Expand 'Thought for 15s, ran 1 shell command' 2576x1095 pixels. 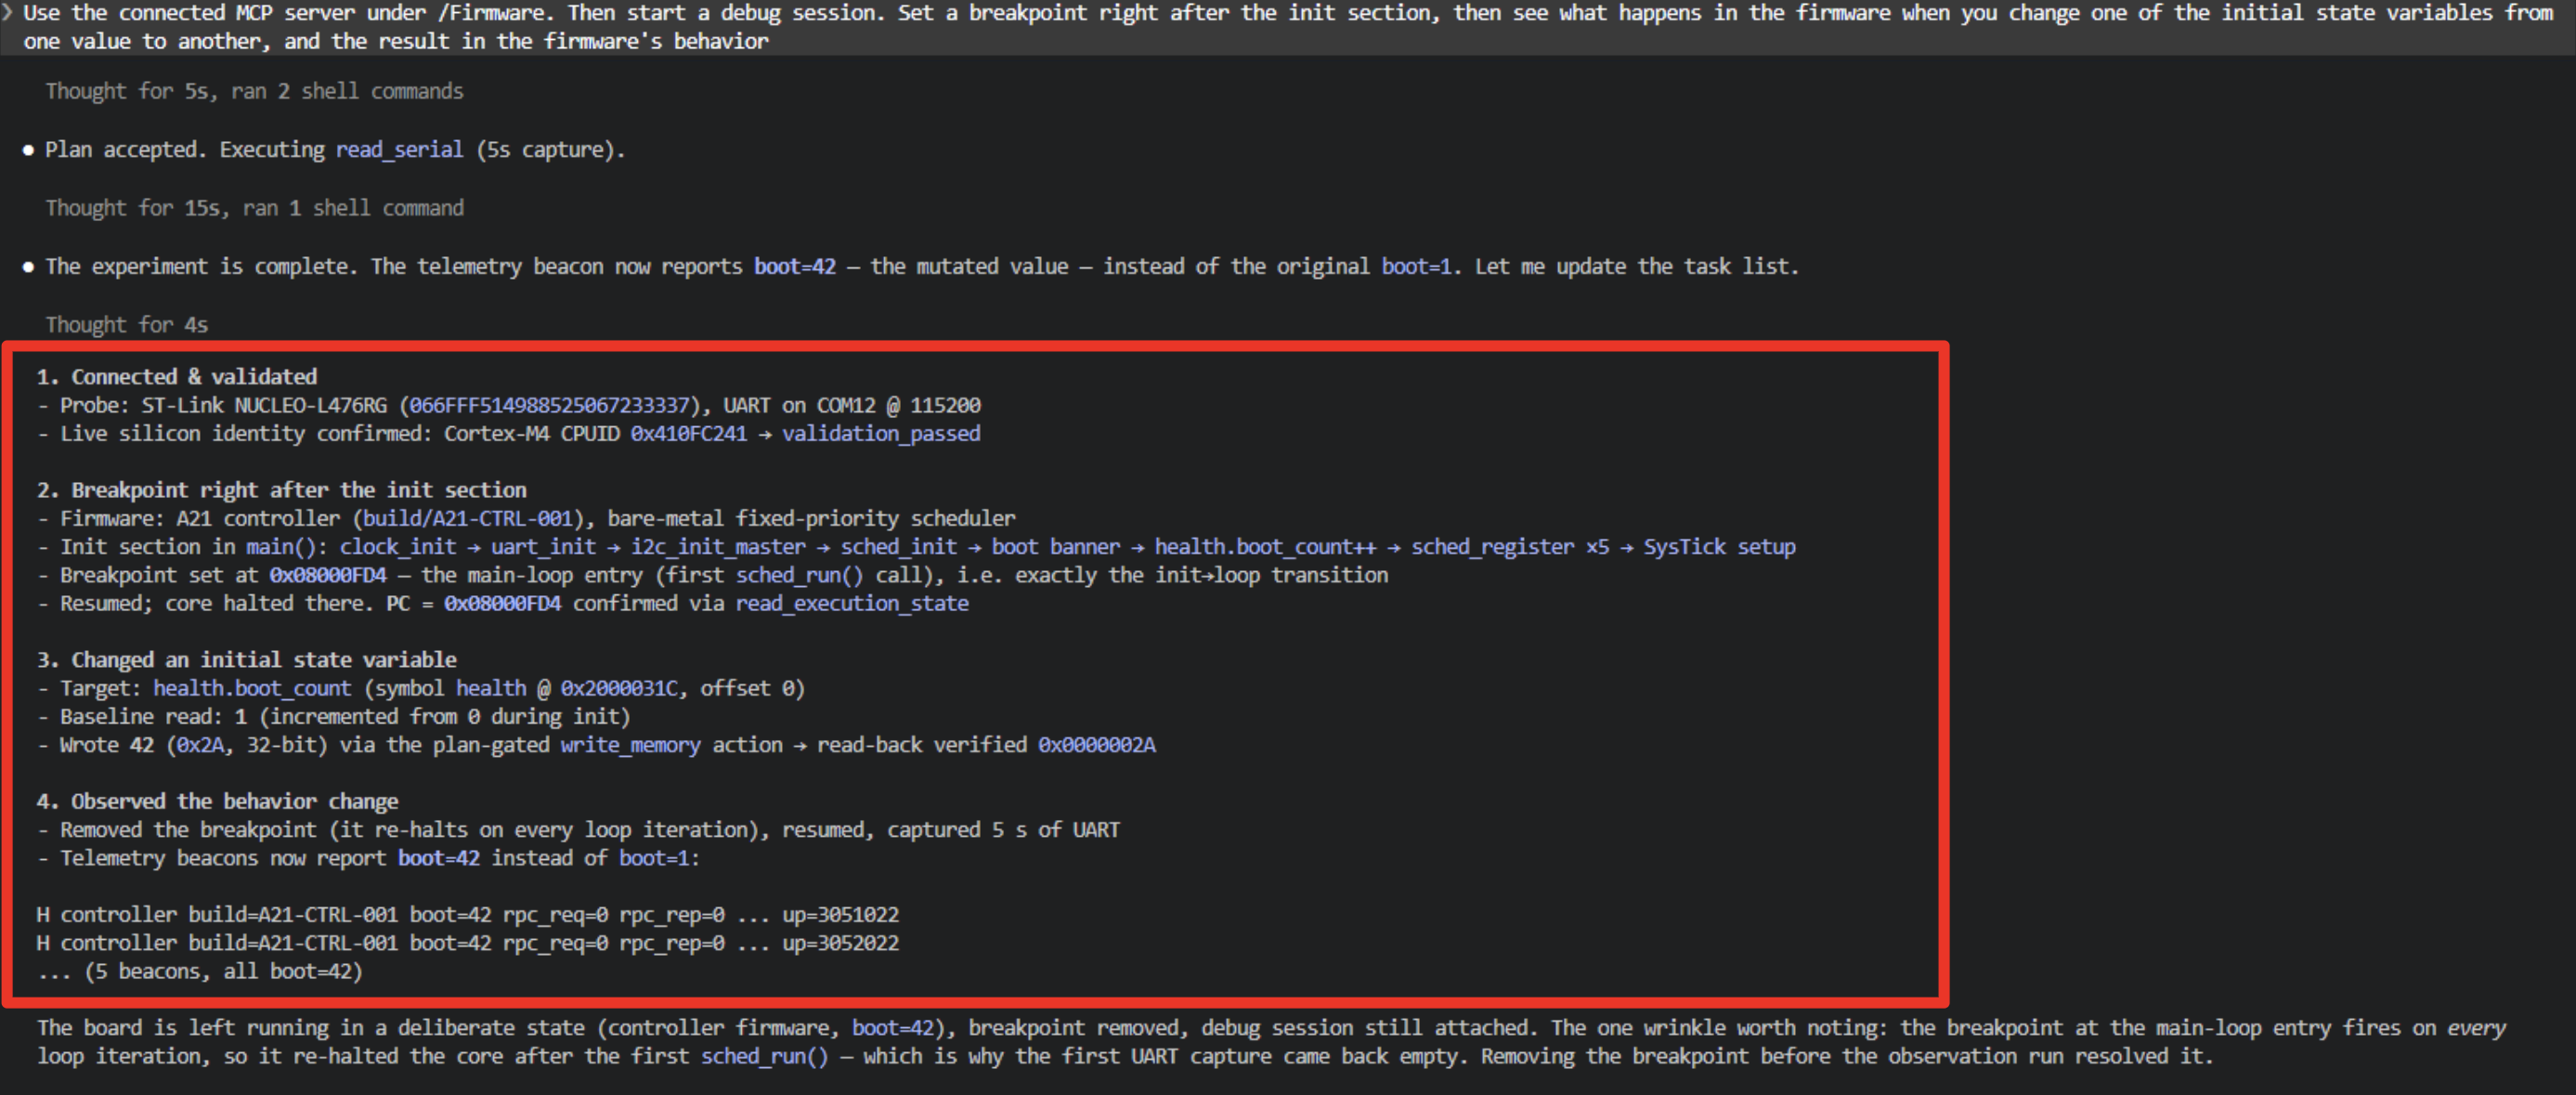[x=254, y=208]
